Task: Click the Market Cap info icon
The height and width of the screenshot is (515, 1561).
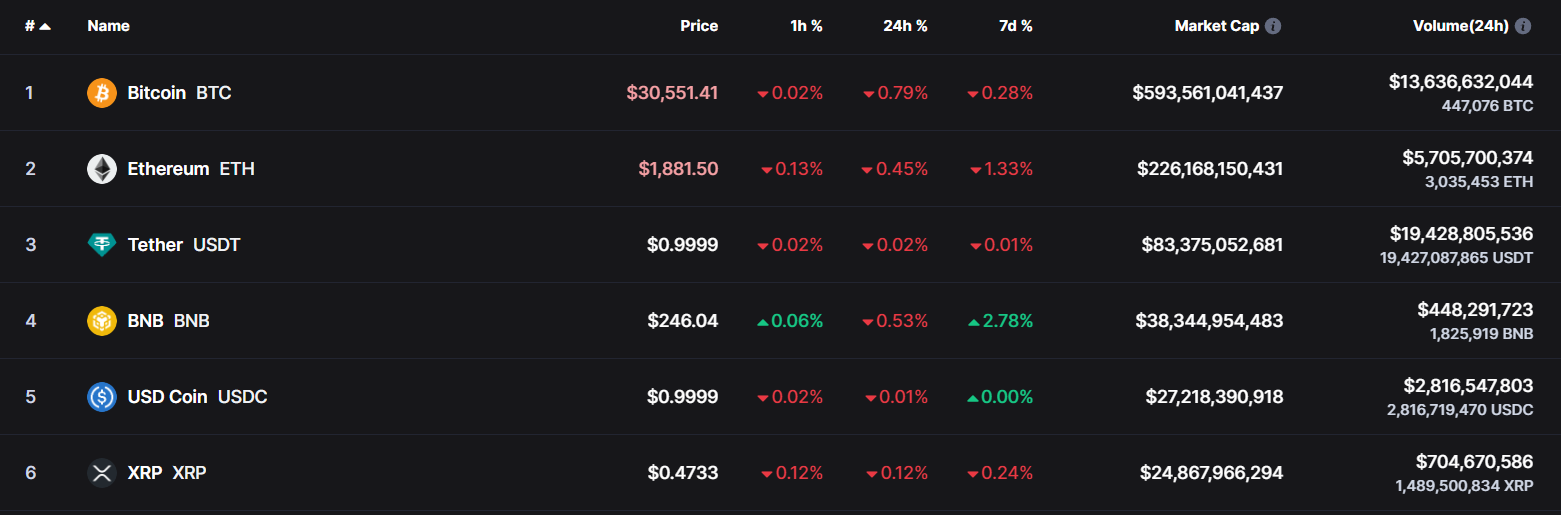Action: click(x=1273, y=26)
